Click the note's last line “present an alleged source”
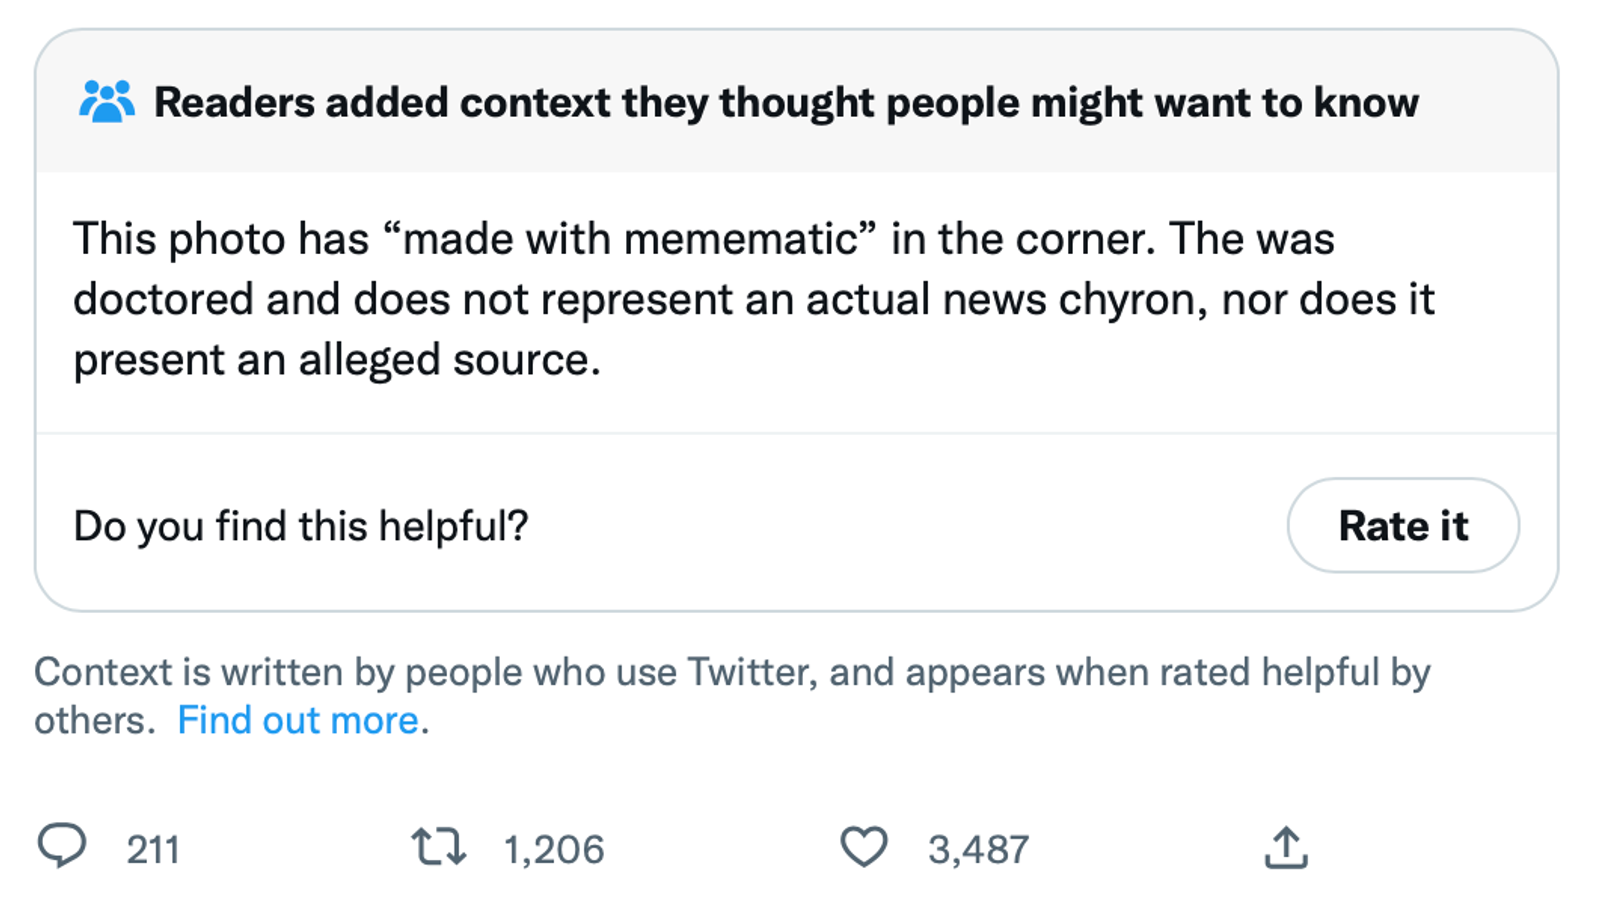This screenshot has width=1600, height=900. point(337,360)
